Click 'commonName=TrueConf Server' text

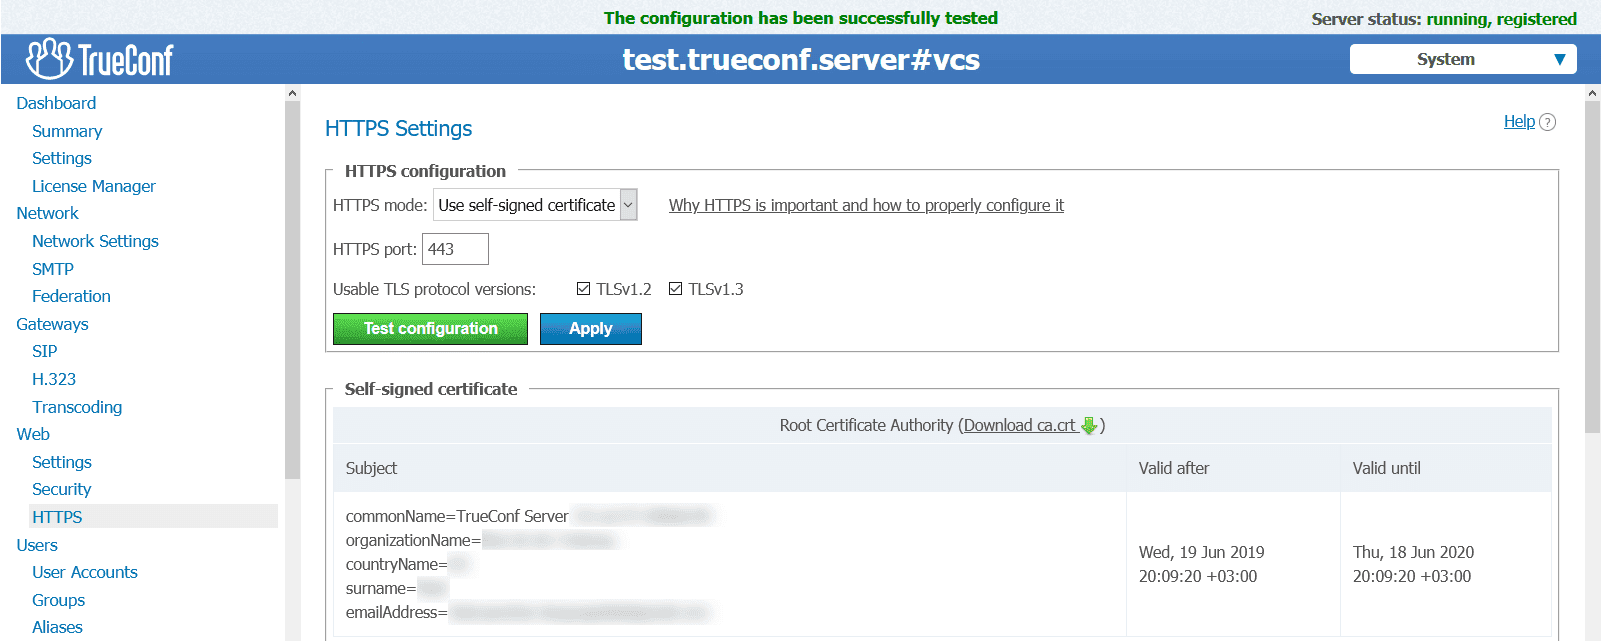tap(457, 516)
